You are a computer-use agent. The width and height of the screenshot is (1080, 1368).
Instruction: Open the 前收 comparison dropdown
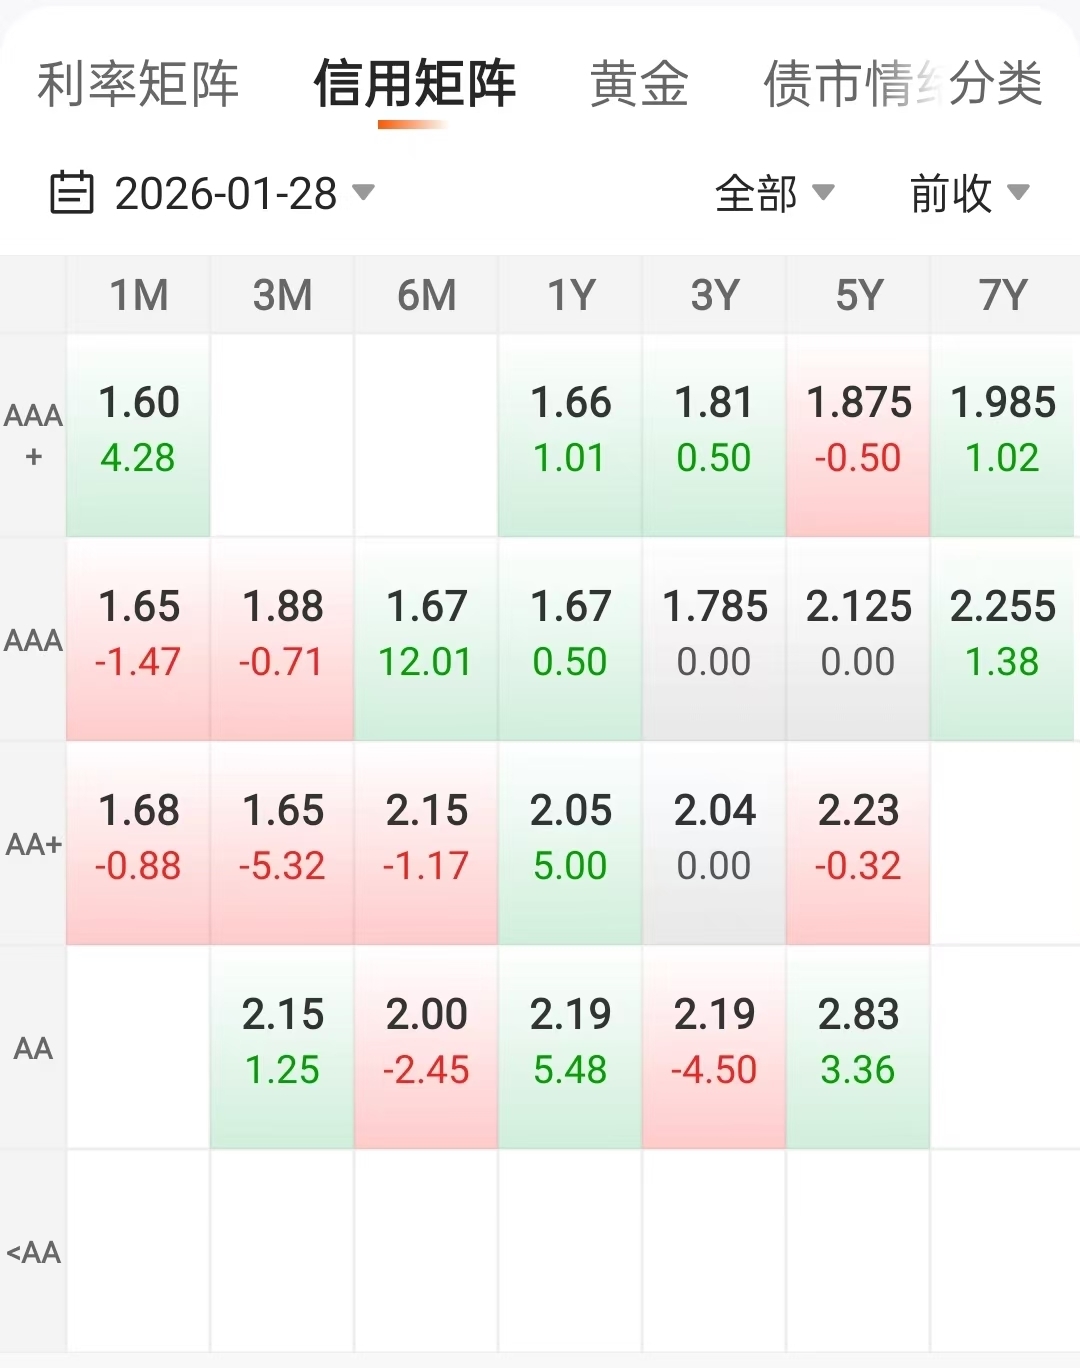968,193
